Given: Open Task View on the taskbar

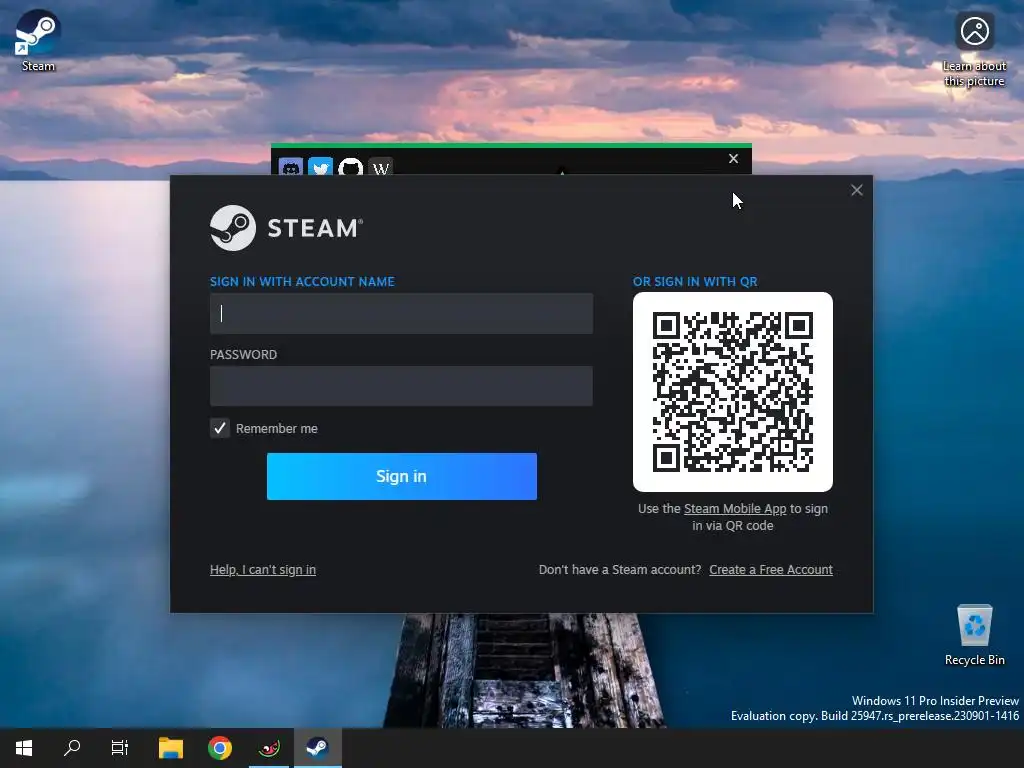Looking at the screenshot, I should click(120, 748).
